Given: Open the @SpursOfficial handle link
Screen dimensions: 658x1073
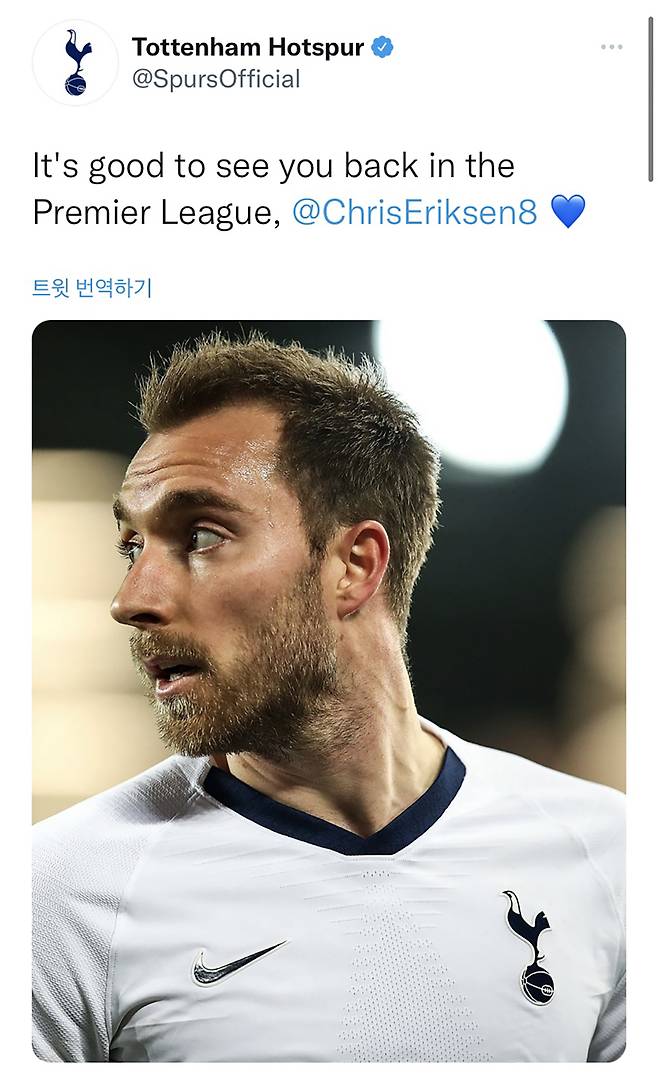Looking at the screenshot, I should pos(215,79).
